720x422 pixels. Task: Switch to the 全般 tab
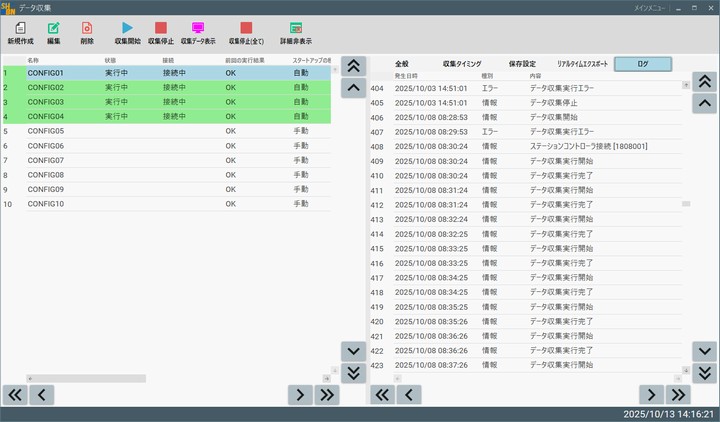click(x=402, y=64)
